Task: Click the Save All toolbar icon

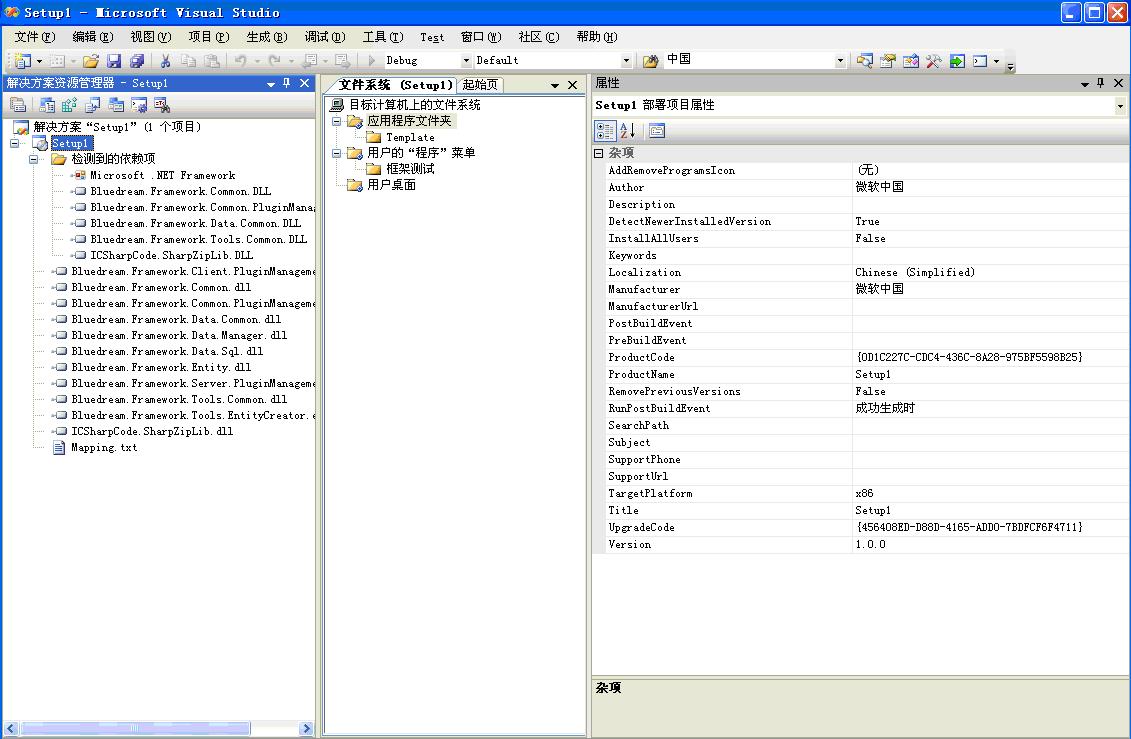Action: pyautogui.click(x=136, y=61)
